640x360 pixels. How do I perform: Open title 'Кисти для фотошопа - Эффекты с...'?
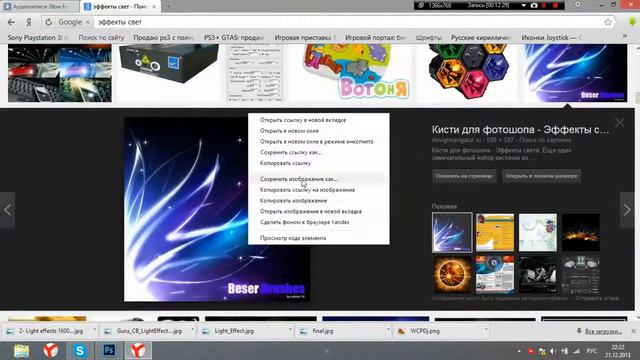(520, 130)
